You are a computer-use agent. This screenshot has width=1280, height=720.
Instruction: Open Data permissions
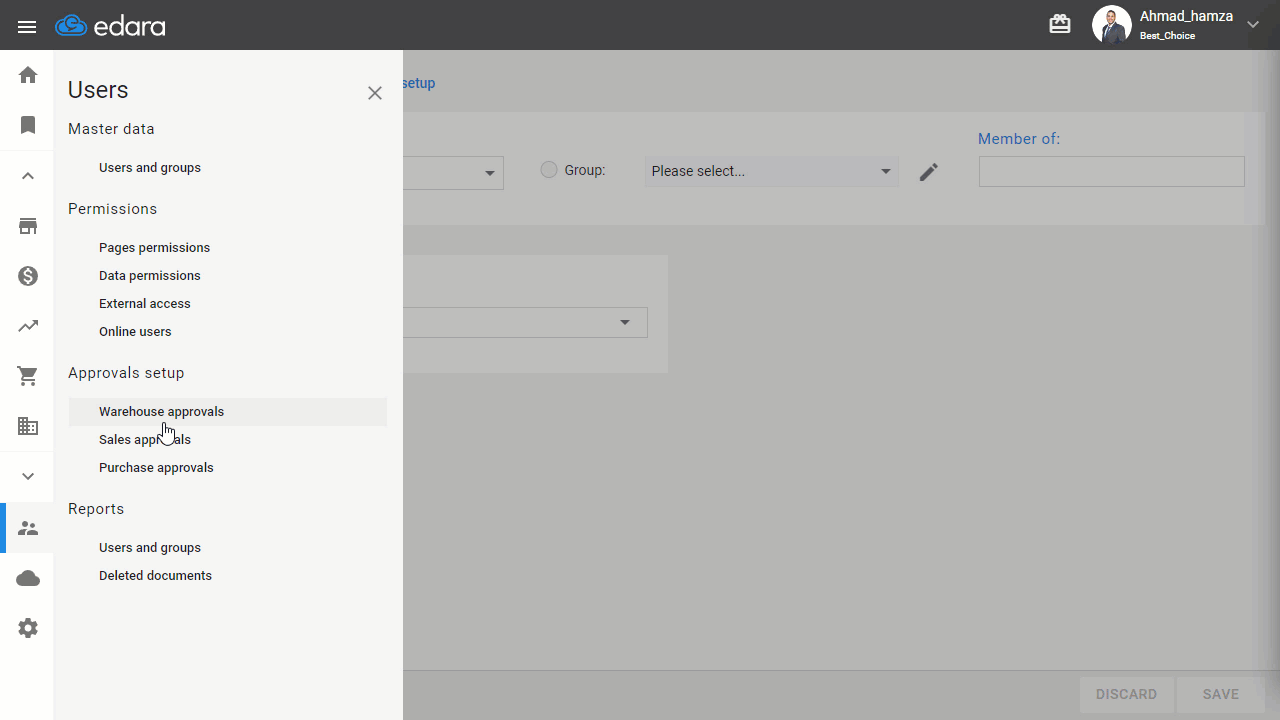(150, 276)
